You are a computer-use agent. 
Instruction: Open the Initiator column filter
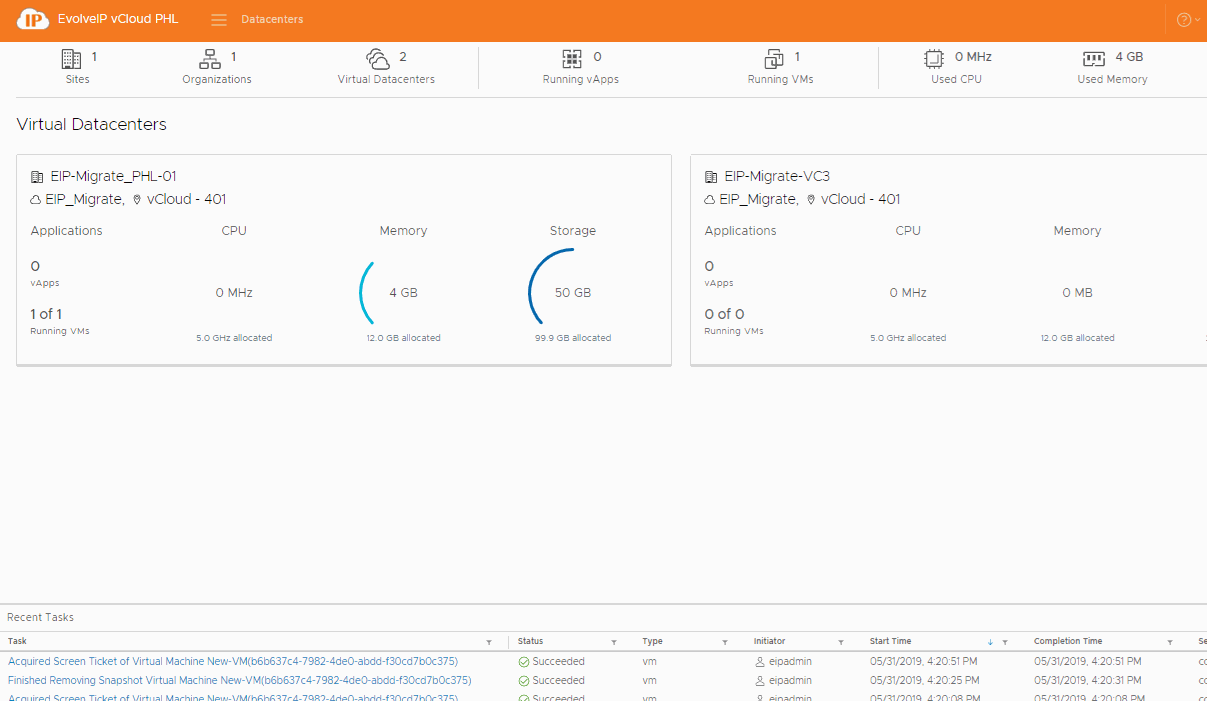[841, 642]
